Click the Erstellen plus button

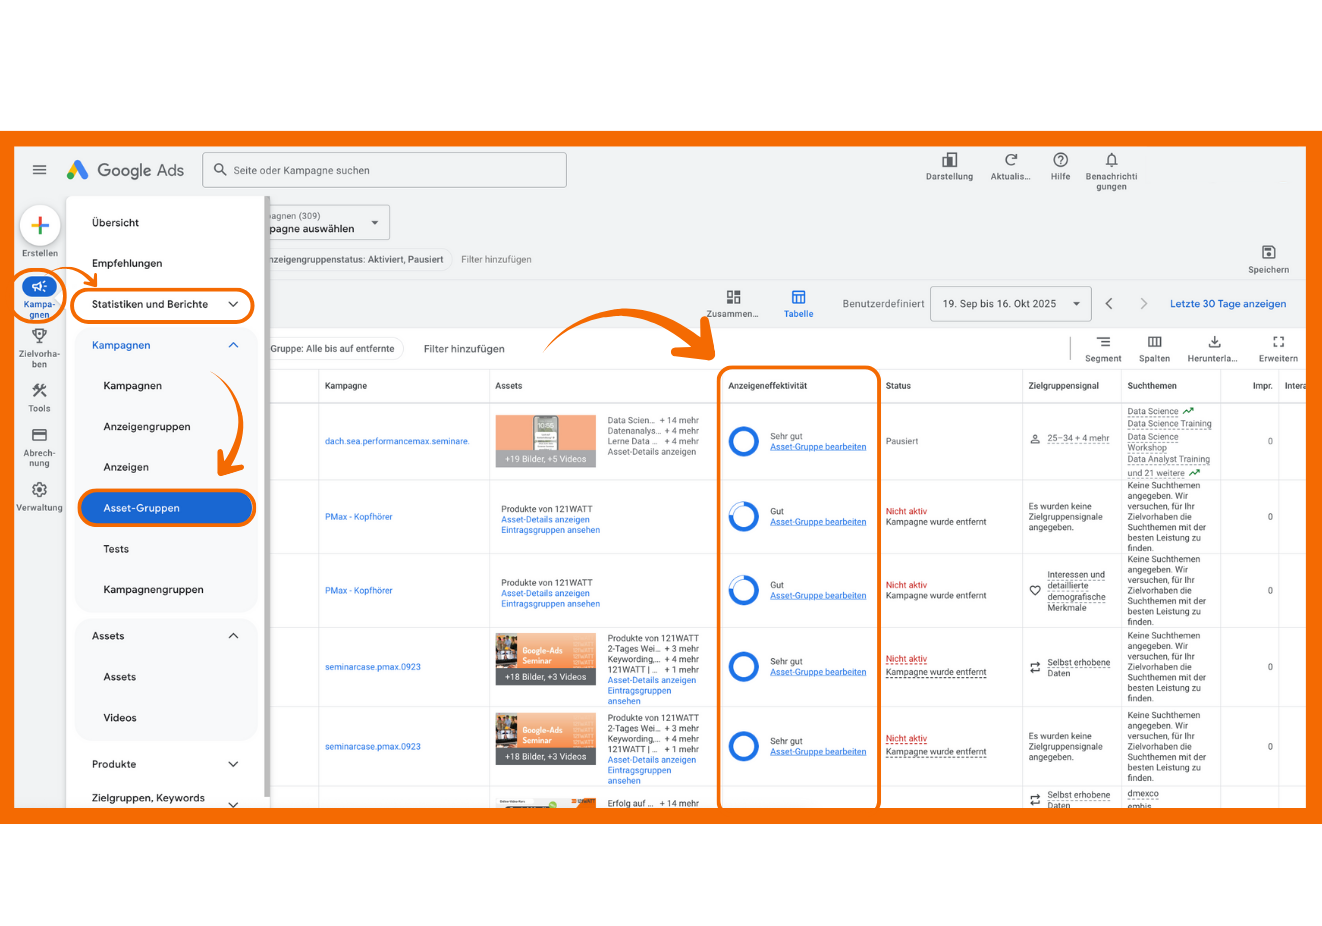point(40,225)
